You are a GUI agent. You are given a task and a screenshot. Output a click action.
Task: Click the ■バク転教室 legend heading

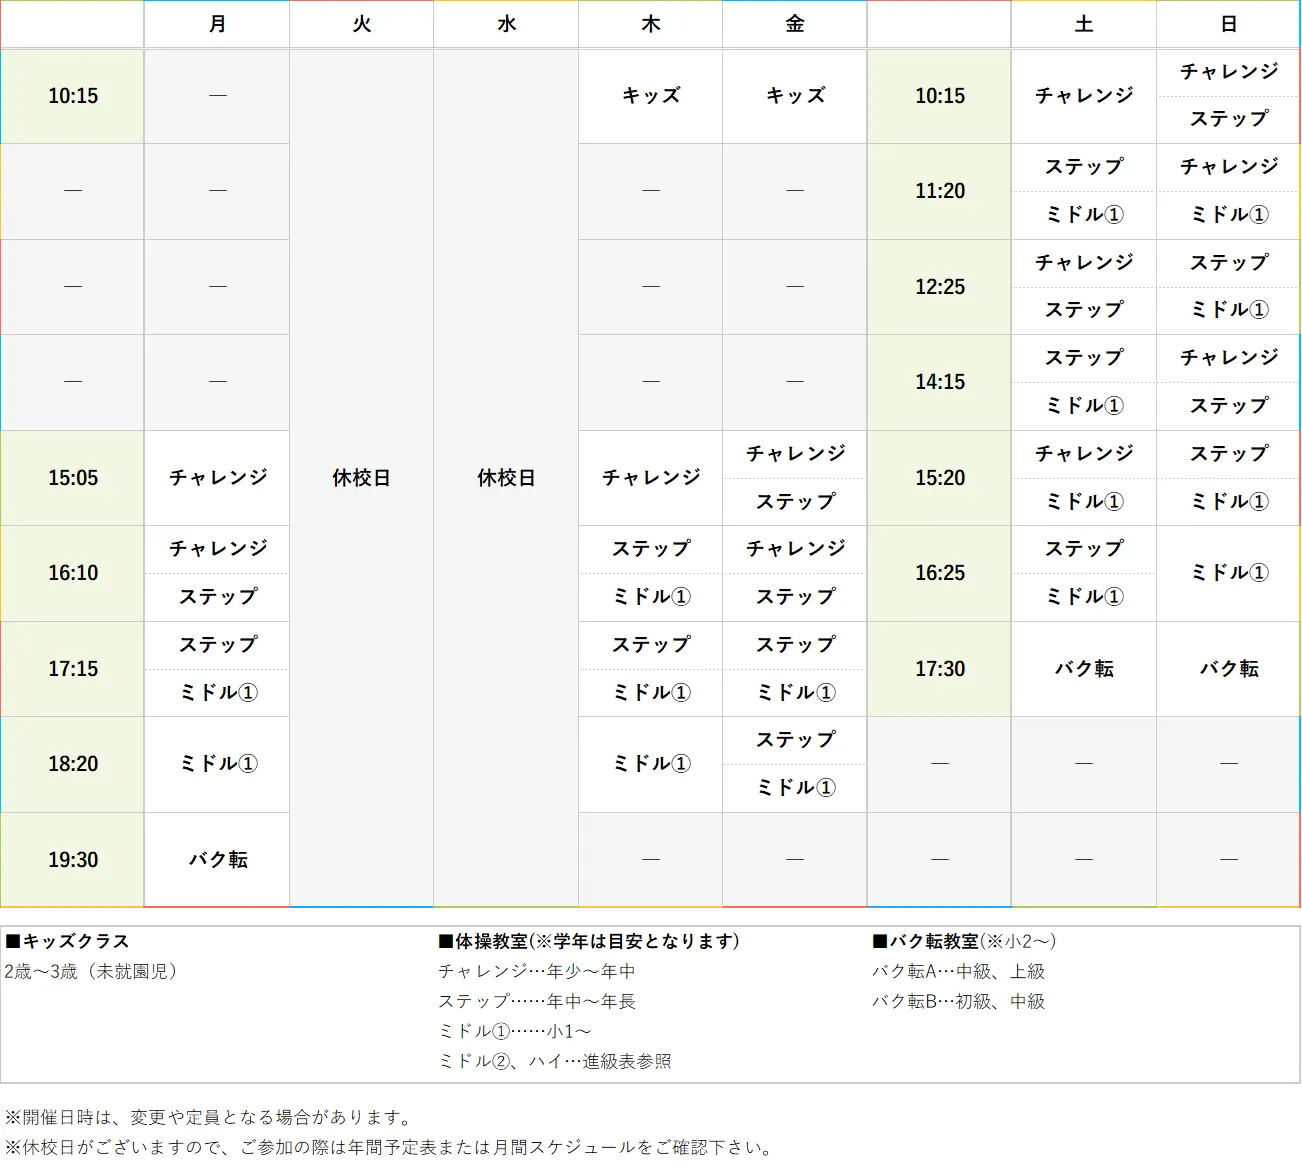click(963, 941)
